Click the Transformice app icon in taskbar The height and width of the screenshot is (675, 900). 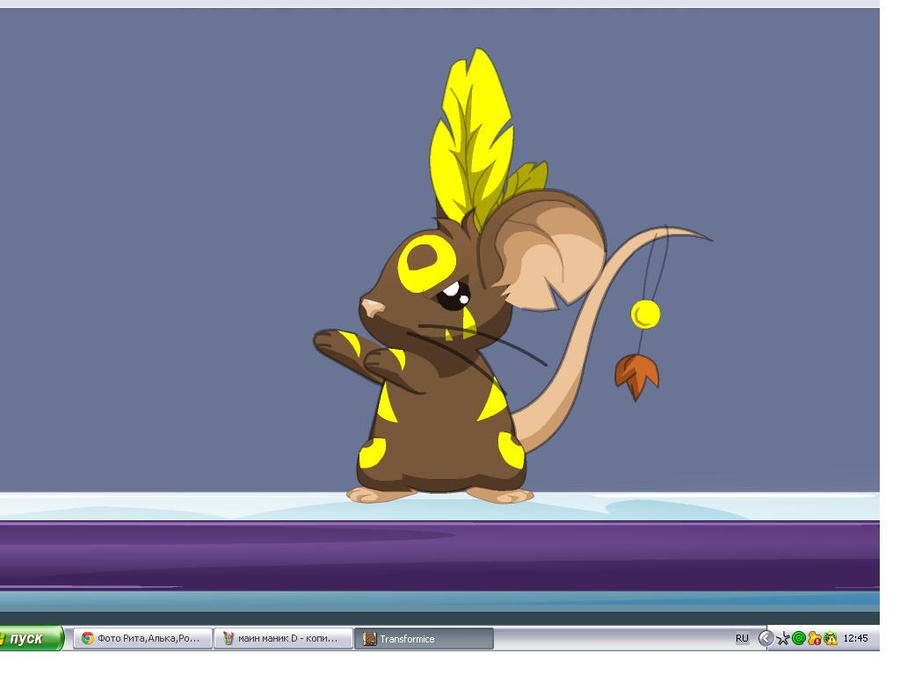tap(370, 638)
